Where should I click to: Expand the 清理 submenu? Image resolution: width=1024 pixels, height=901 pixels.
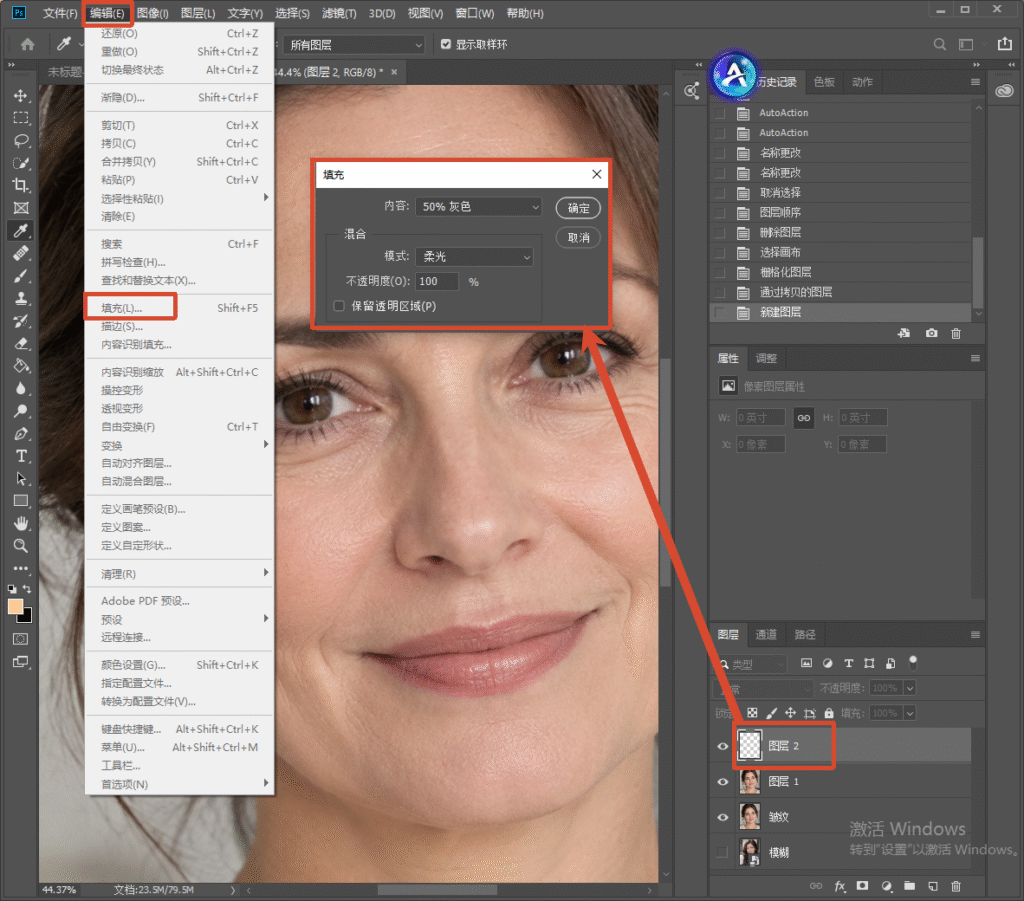(180, 574)
